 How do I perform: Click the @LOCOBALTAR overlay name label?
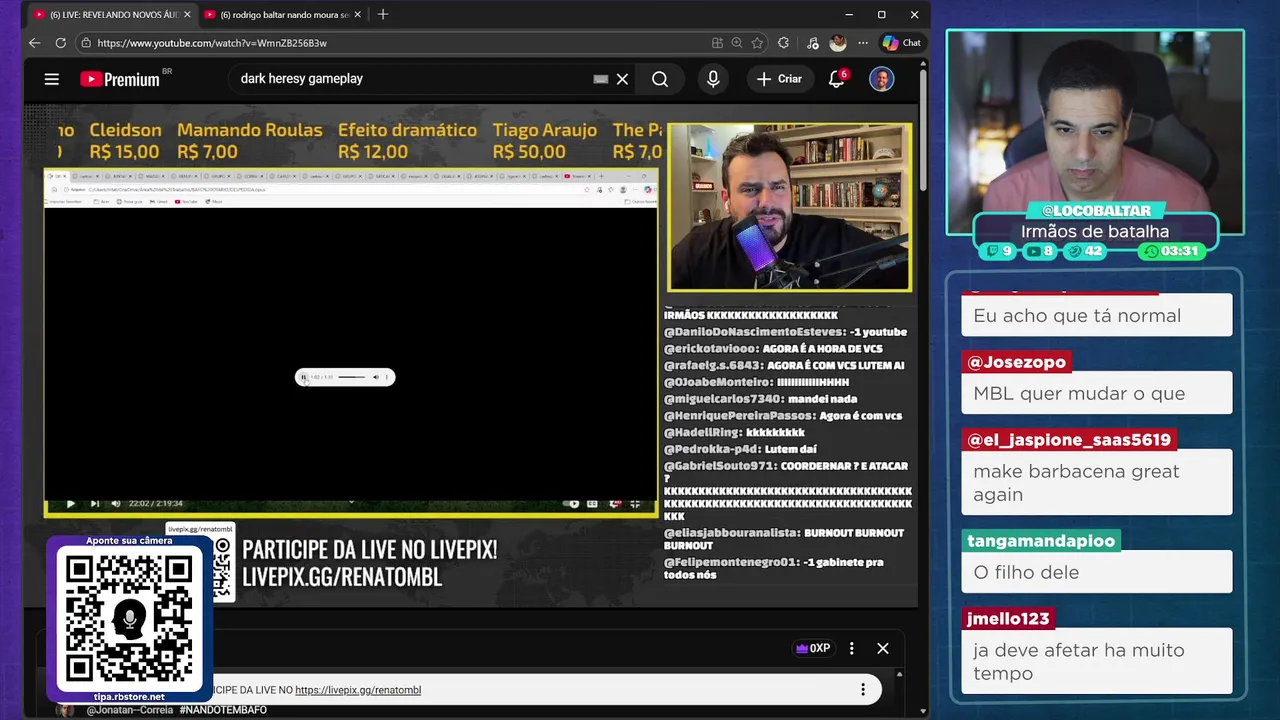(1096, 211)
